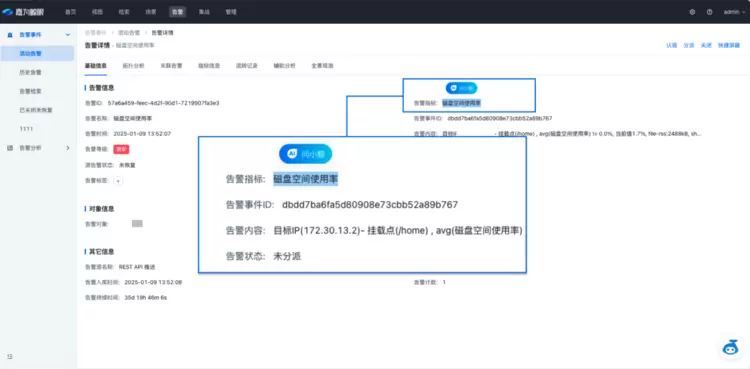The height and width of the screenshot is (369, 750).
Task: Click the chatbot robot icon at bottom right
Action: [730, 348]
